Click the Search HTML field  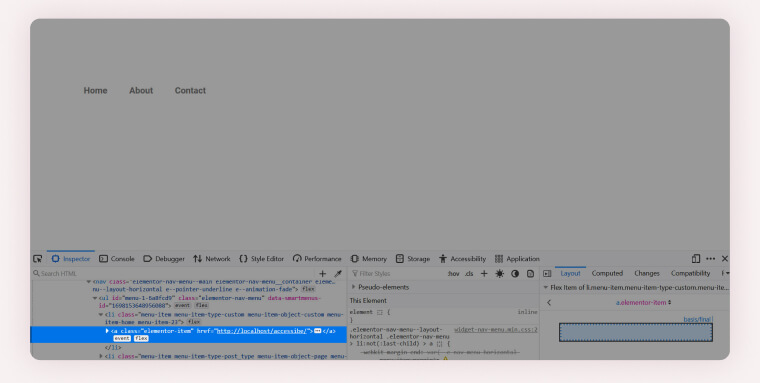(x=173, y=273)
